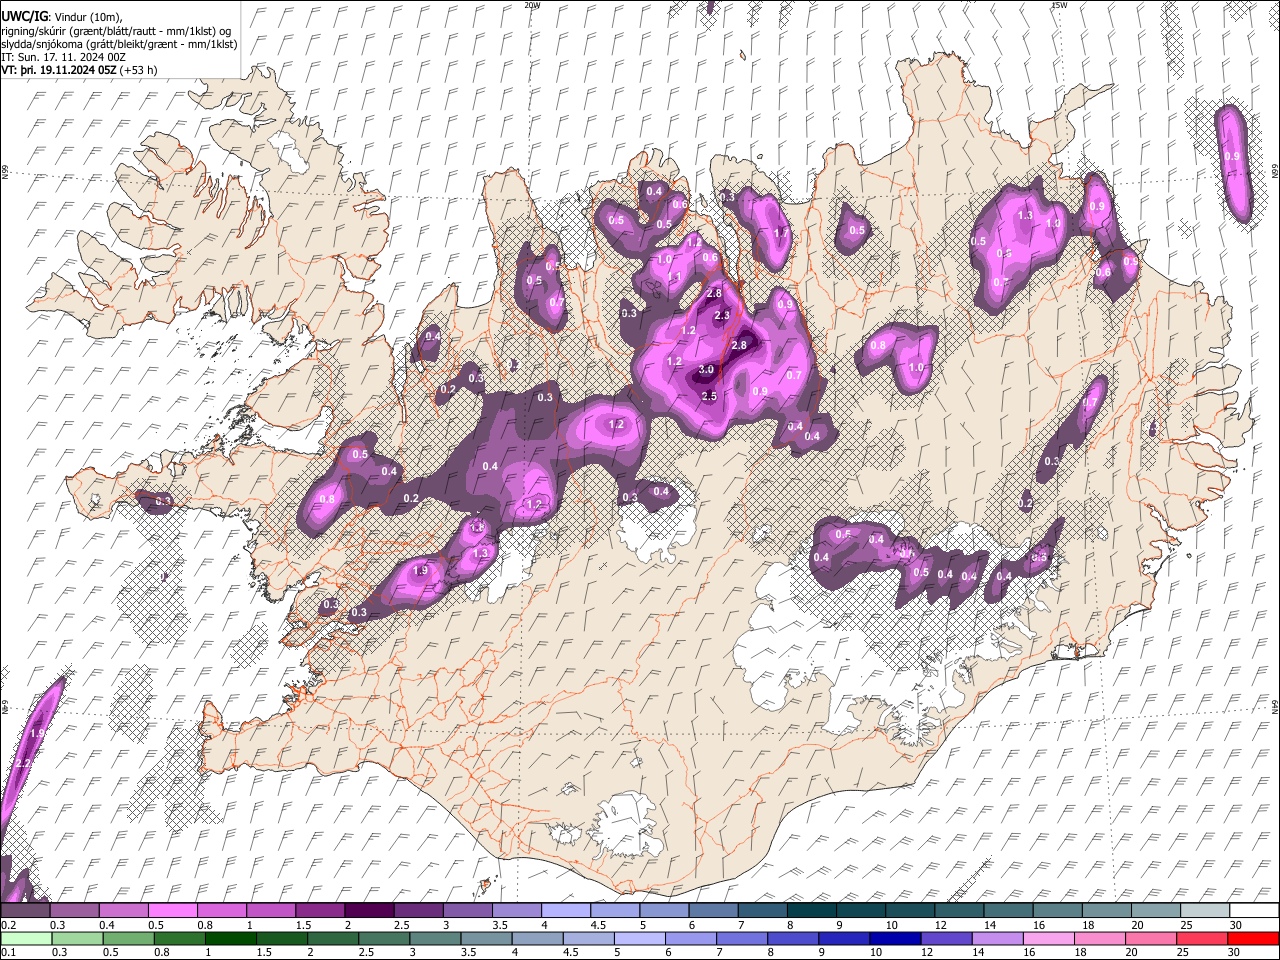
Task: Select the 25 swatch in the rain legend row
Action: pos(1202,939)
